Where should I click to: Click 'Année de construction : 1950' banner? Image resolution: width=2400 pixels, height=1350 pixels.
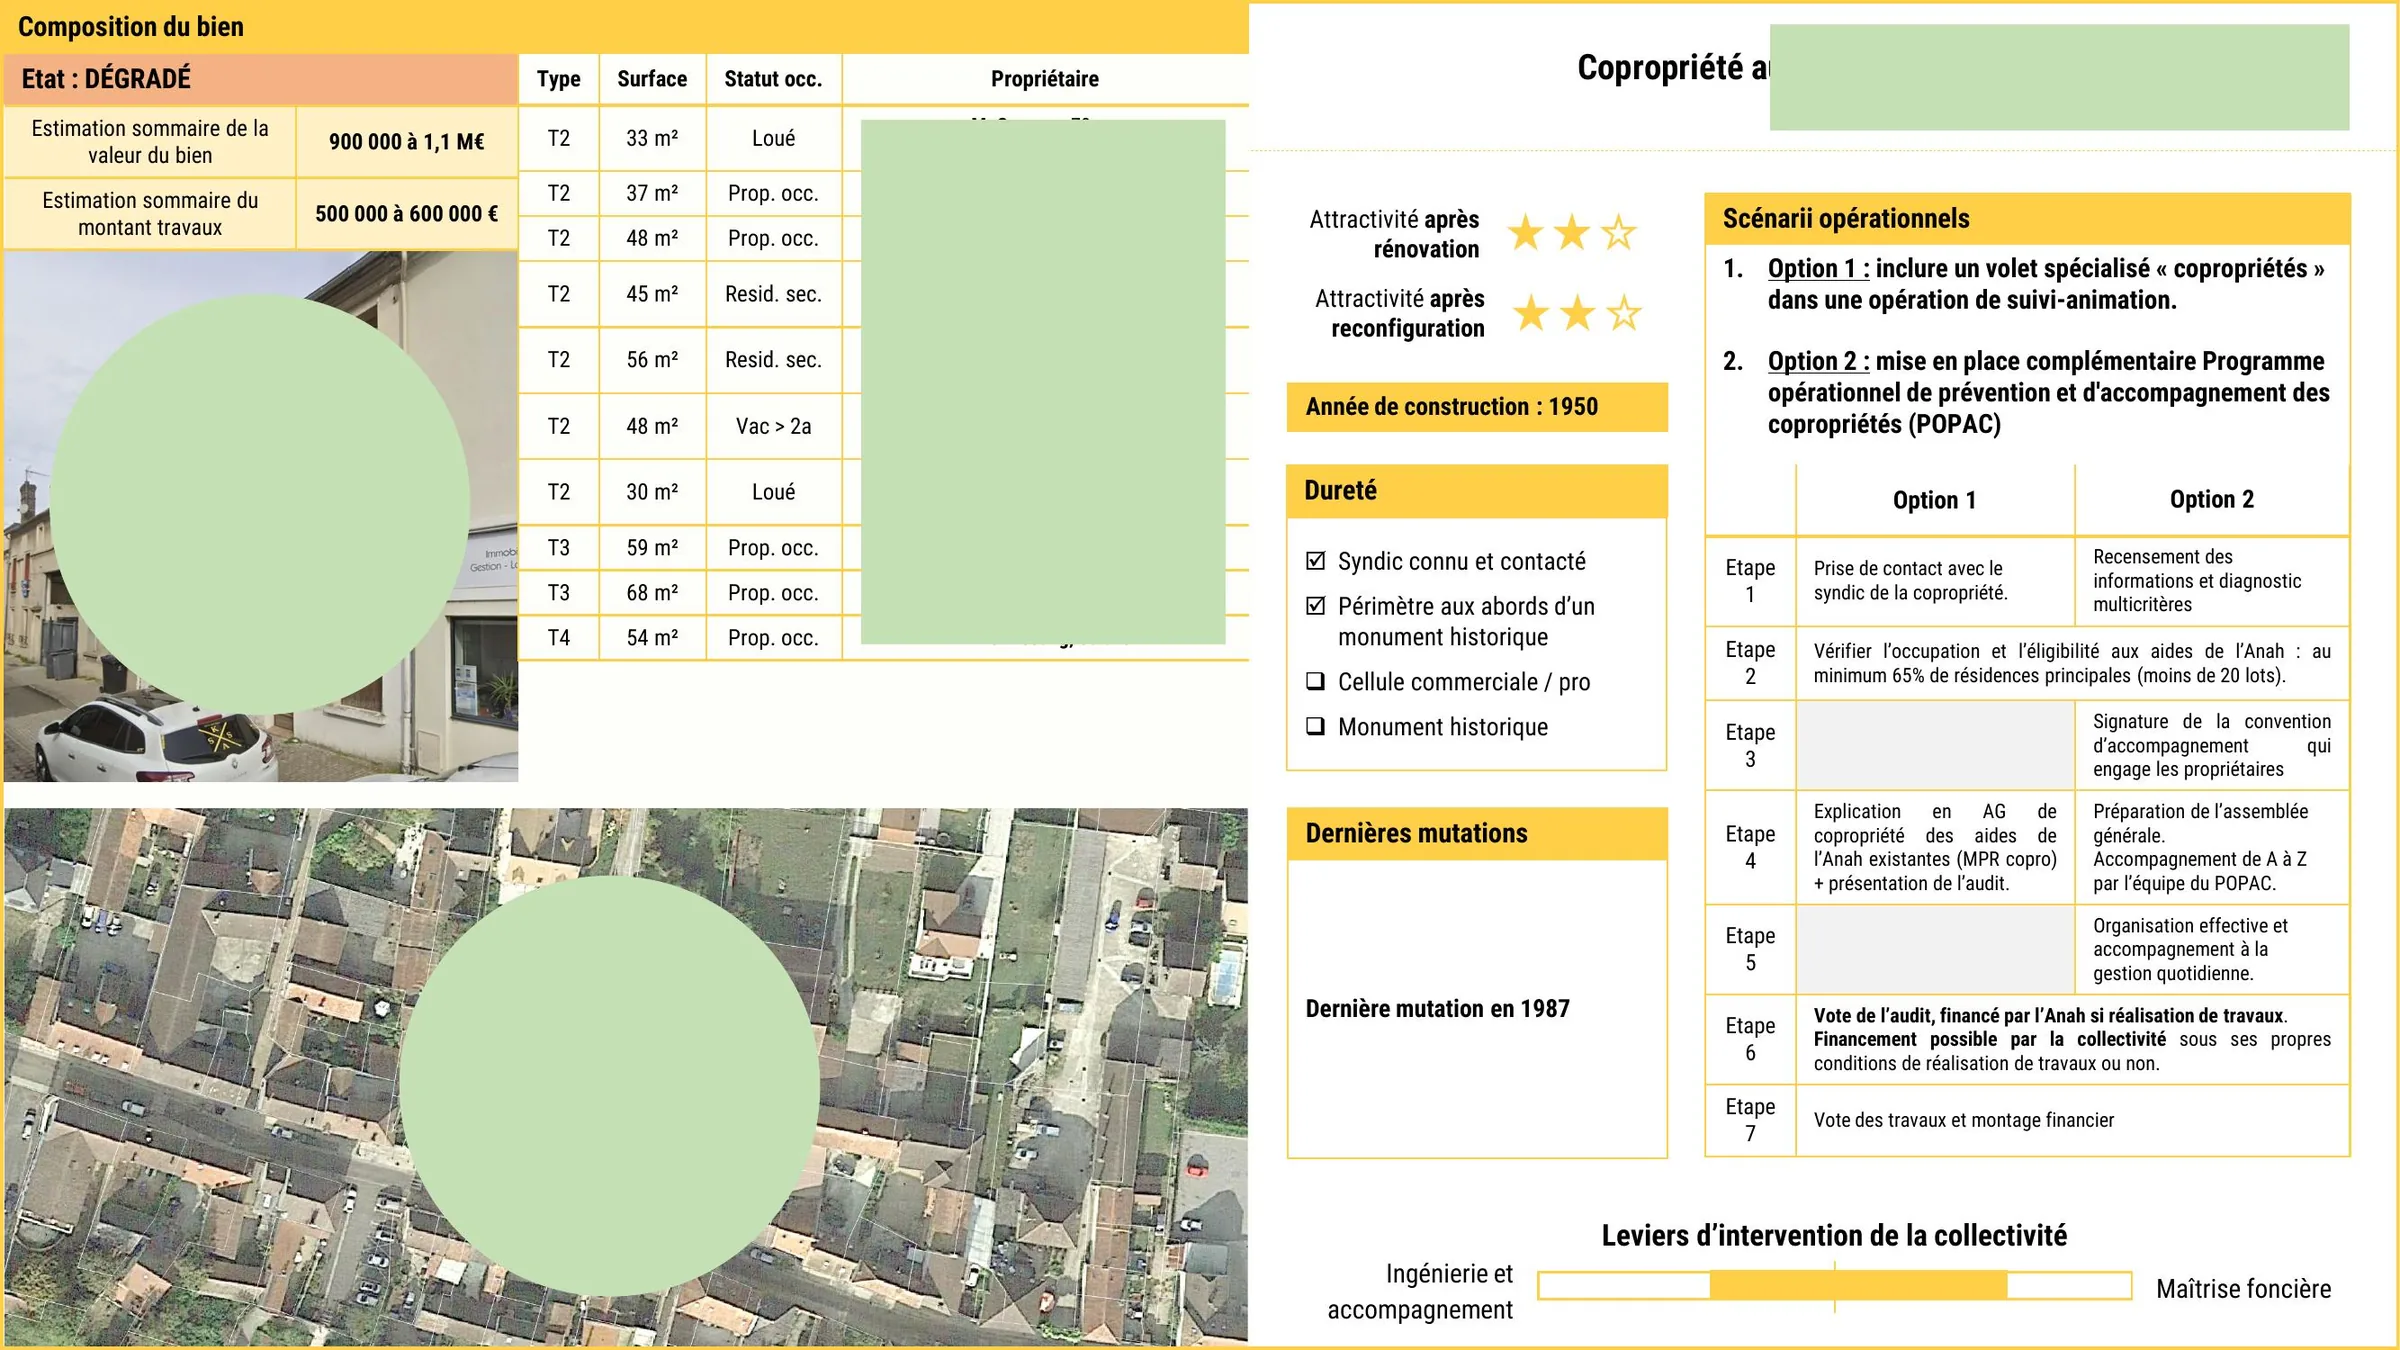(x=1476, y=407)
